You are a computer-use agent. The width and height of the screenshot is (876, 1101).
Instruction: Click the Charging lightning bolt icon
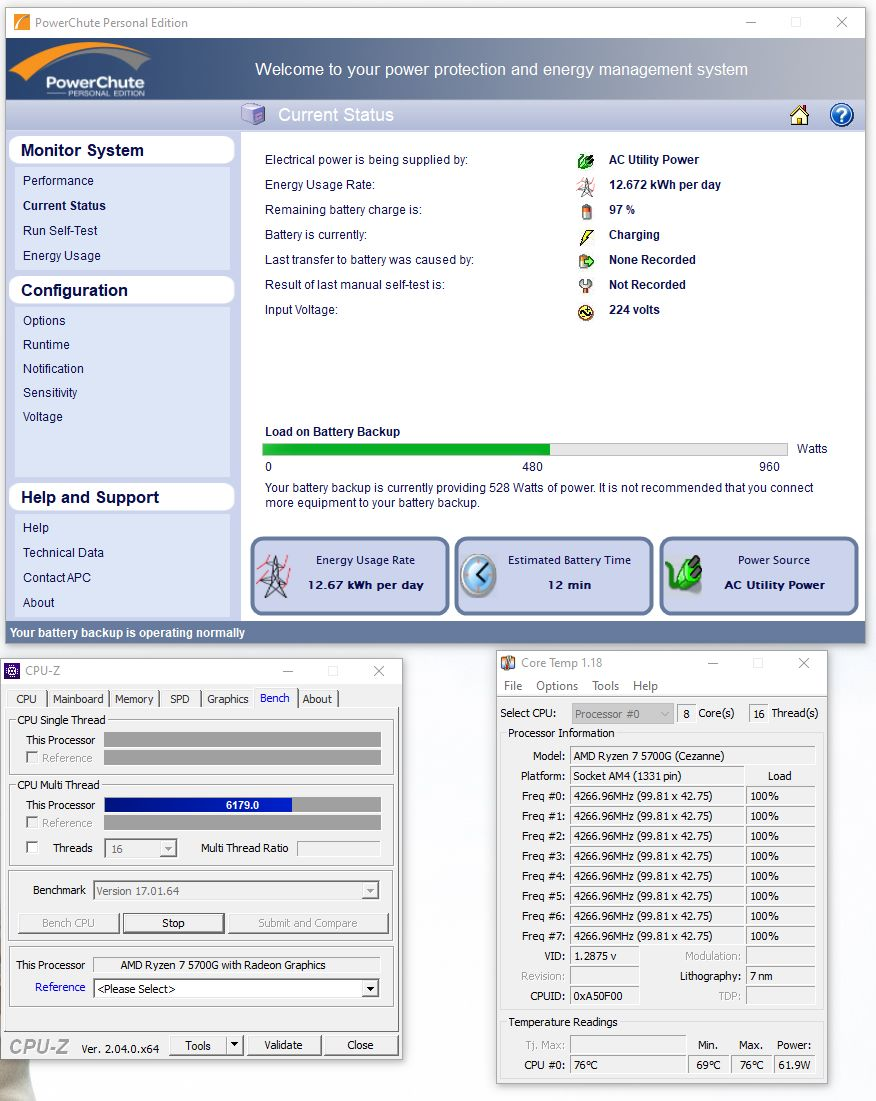586,236
